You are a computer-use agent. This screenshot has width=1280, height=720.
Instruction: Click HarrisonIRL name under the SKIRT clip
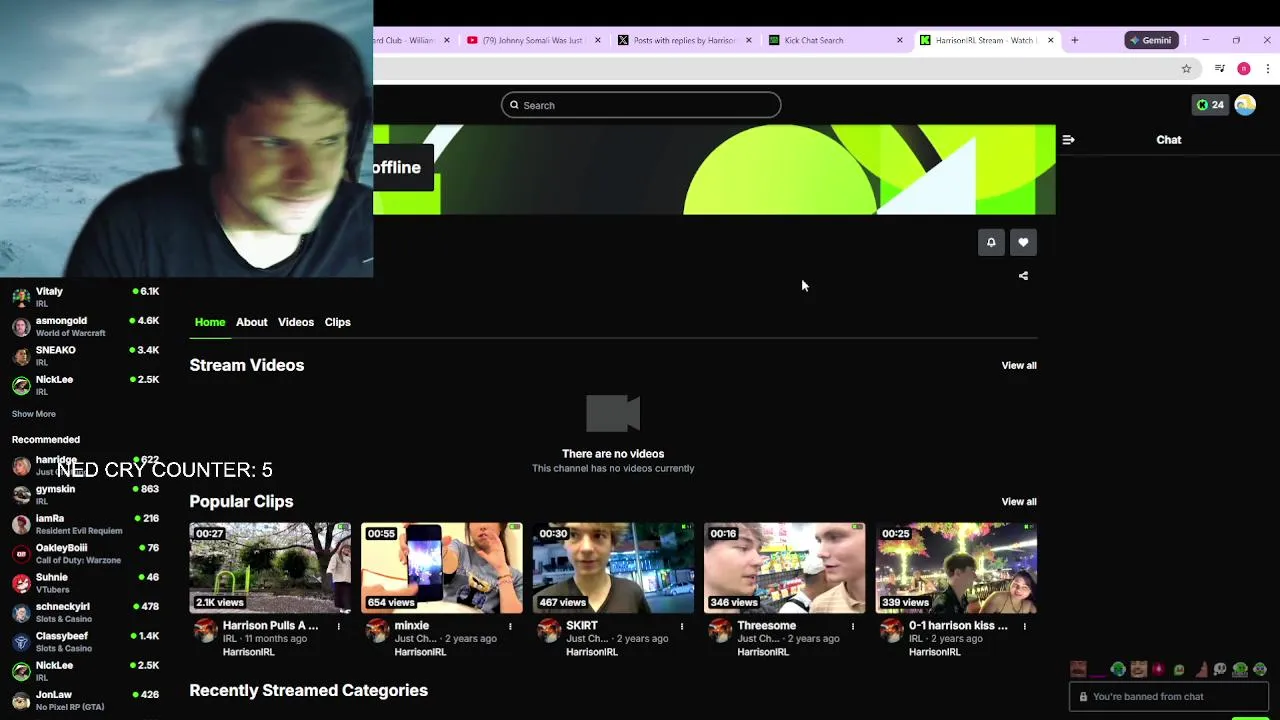click(592, 652)
